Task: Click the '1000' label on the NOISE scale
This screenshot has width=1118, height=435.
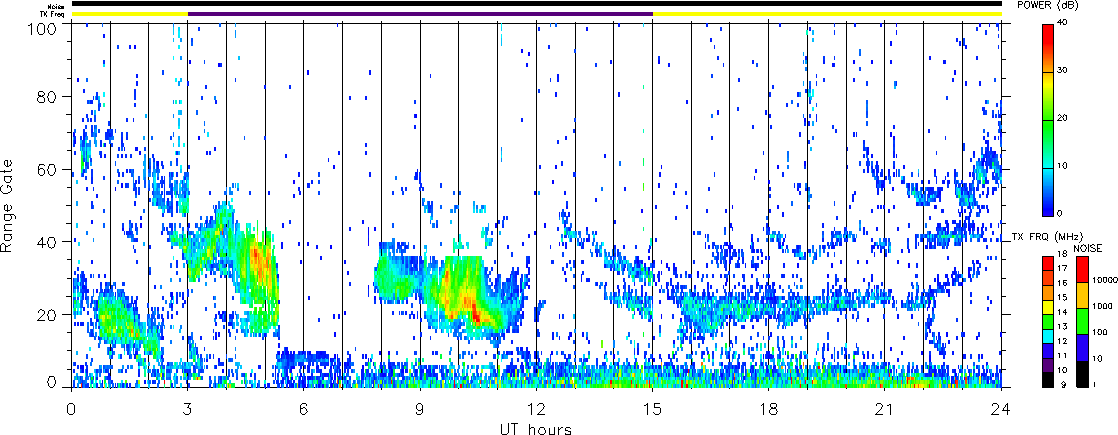Action: [1102, 307]
